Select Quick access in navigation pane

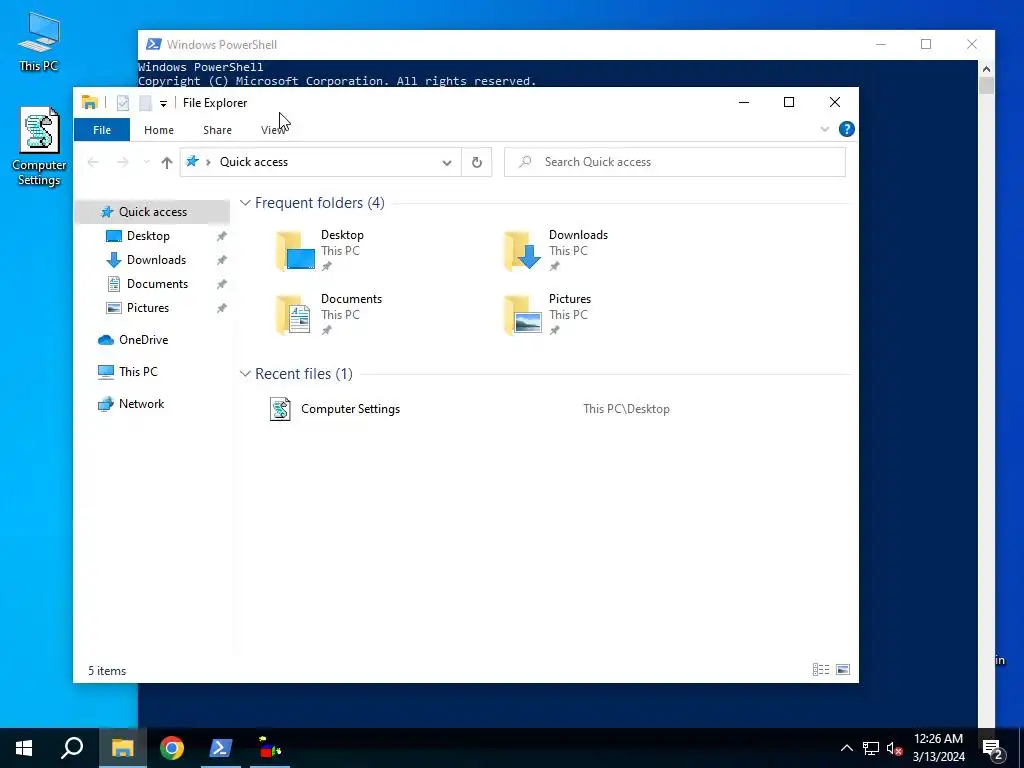pos(152,212)
